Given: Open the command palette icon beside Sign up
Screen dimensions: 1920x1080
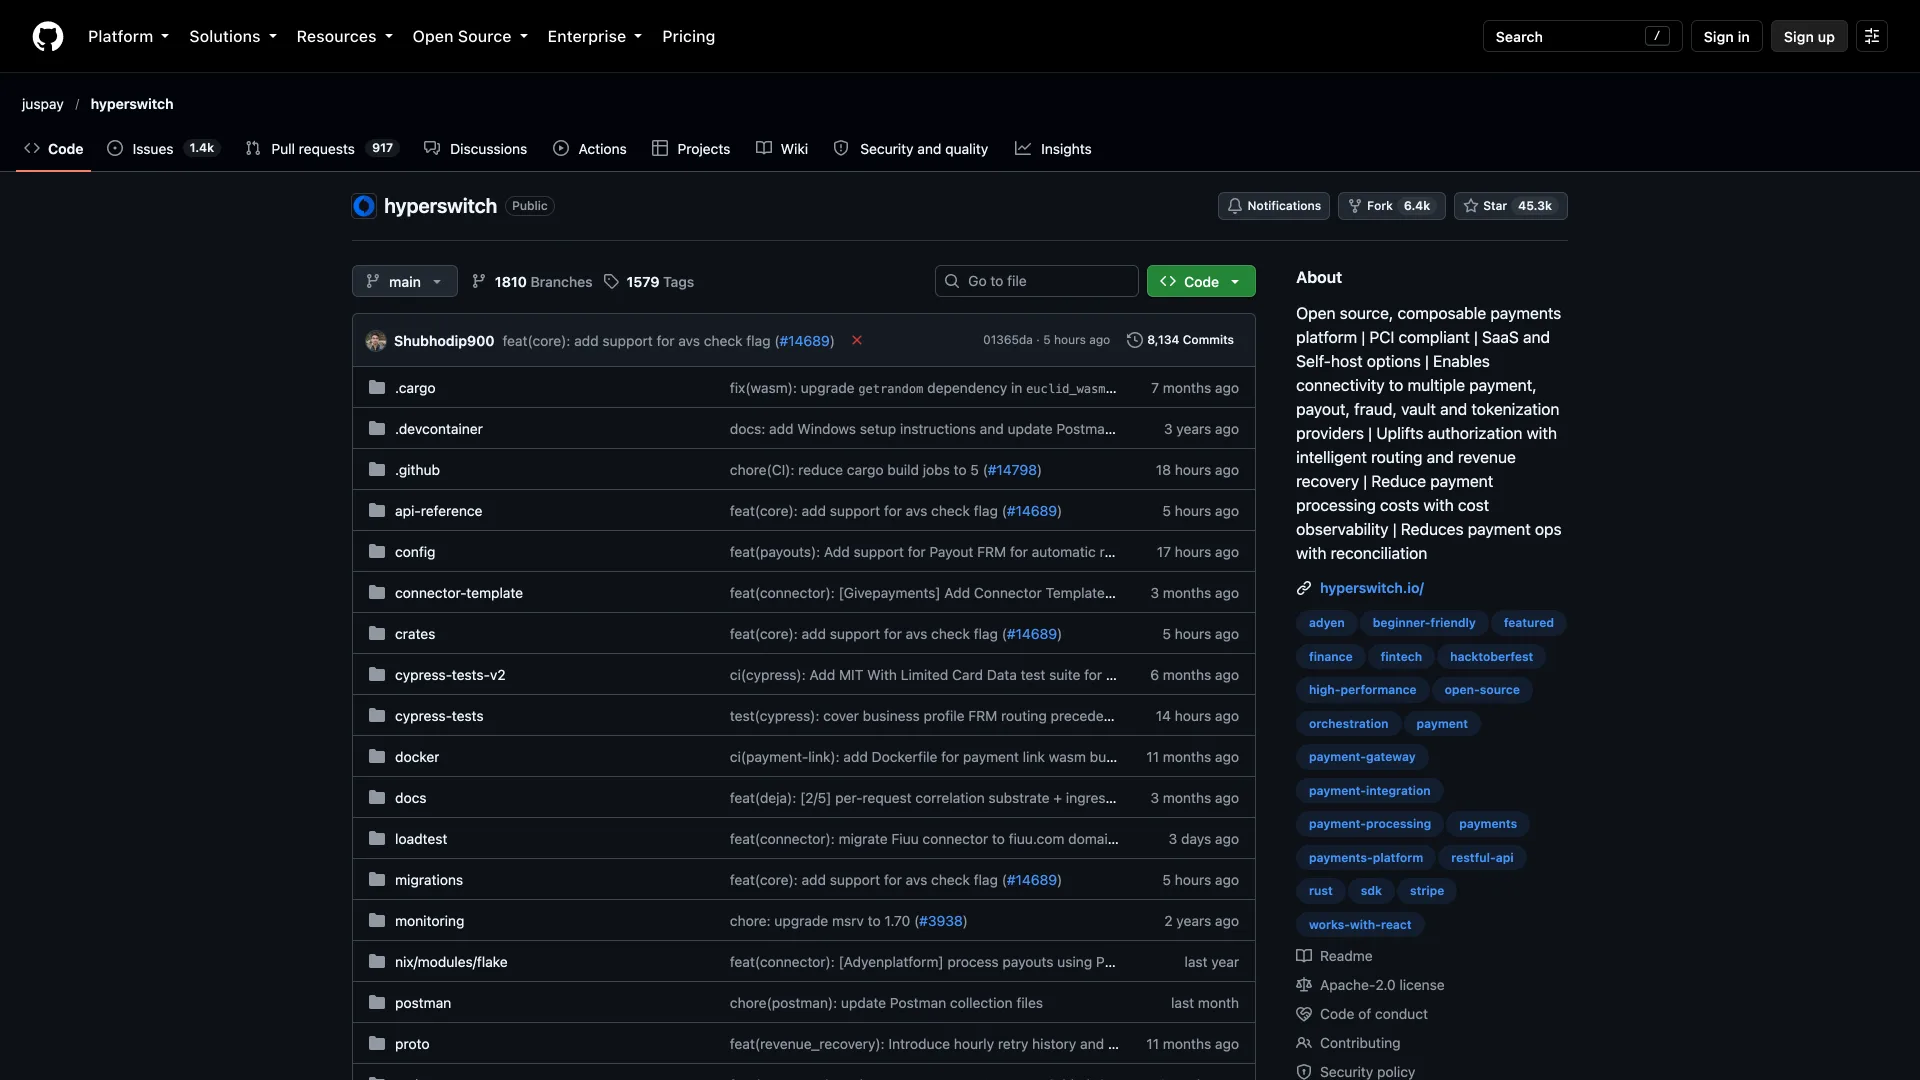Looking at the screenshot, I should click(x=1872, y=36).
